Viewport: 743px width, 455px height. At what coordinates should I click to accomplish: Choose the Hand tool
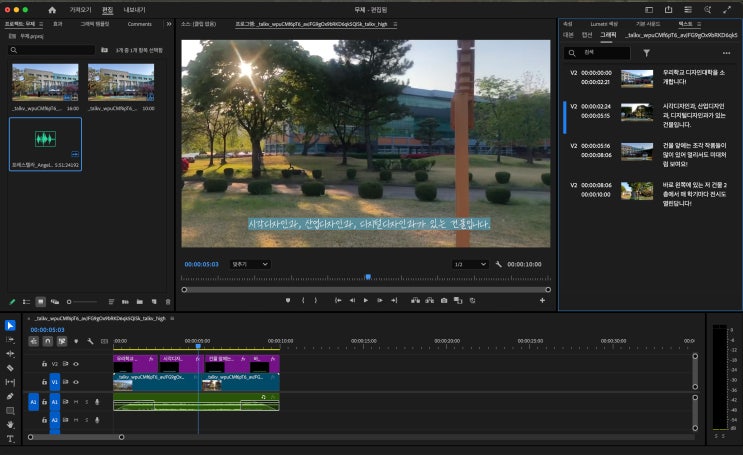(x=10, y=425)
